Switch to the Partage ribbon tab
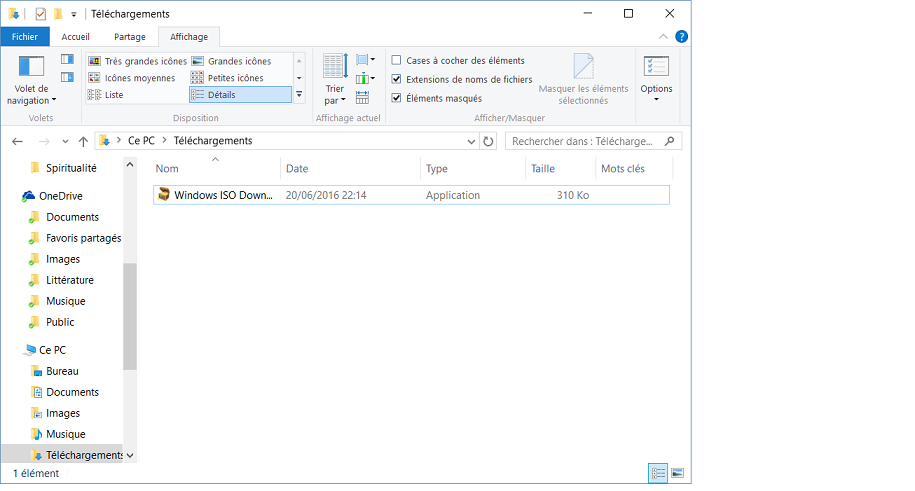Viewport: 915px width, 491px height. (129, 37)
